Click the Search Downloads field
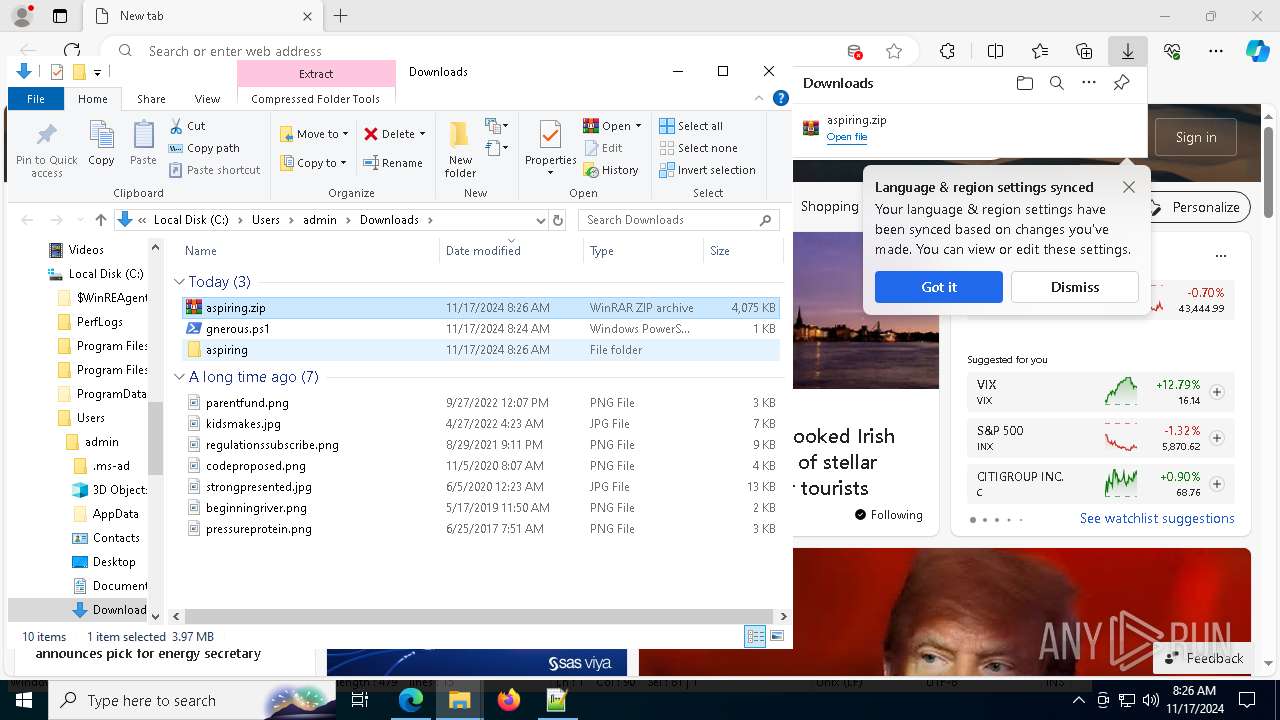This screenshot has width=1280, height=720. pyautogui.click(x=678, y=220)
